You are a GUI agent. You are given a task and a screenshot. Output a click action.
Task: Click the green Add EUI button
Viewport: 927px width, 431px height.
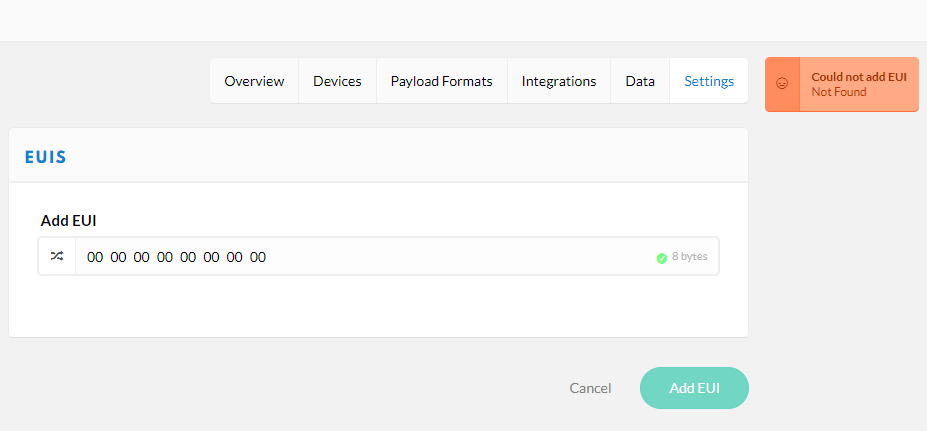[x=694, y=388]
